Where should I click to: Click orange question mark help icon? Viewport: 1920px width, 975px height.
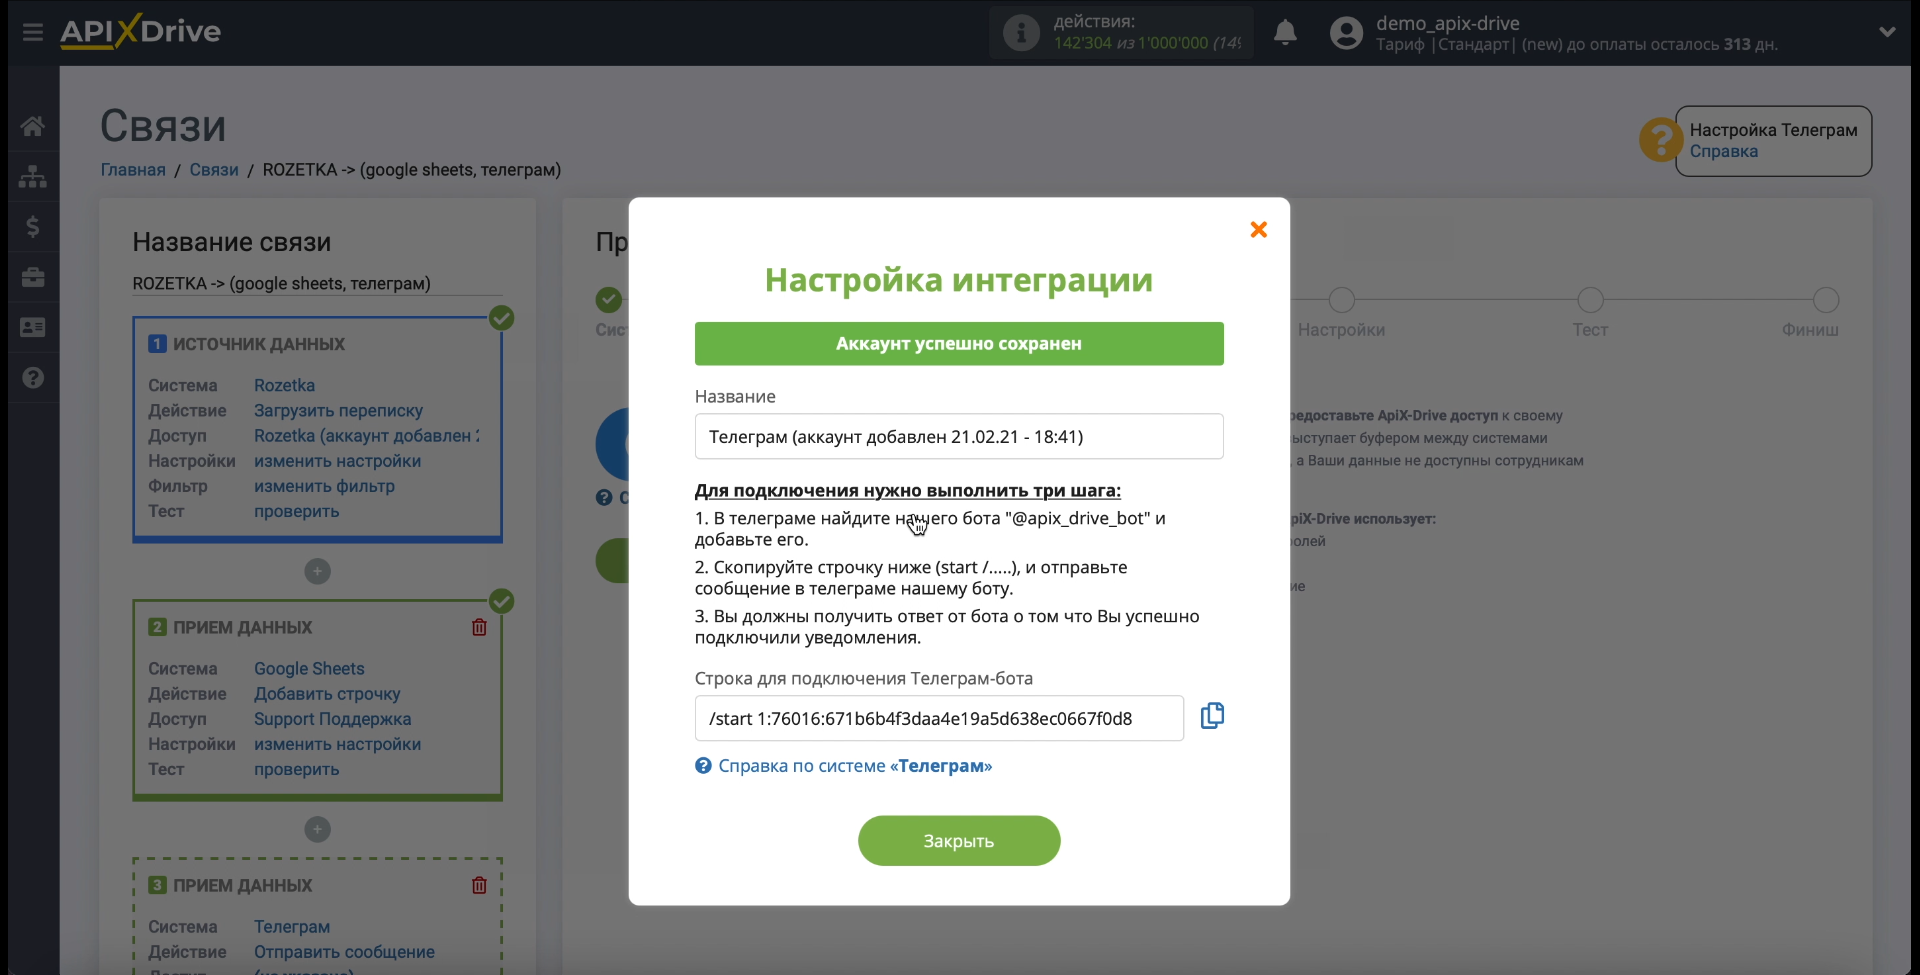click(x=1660, y=140)
